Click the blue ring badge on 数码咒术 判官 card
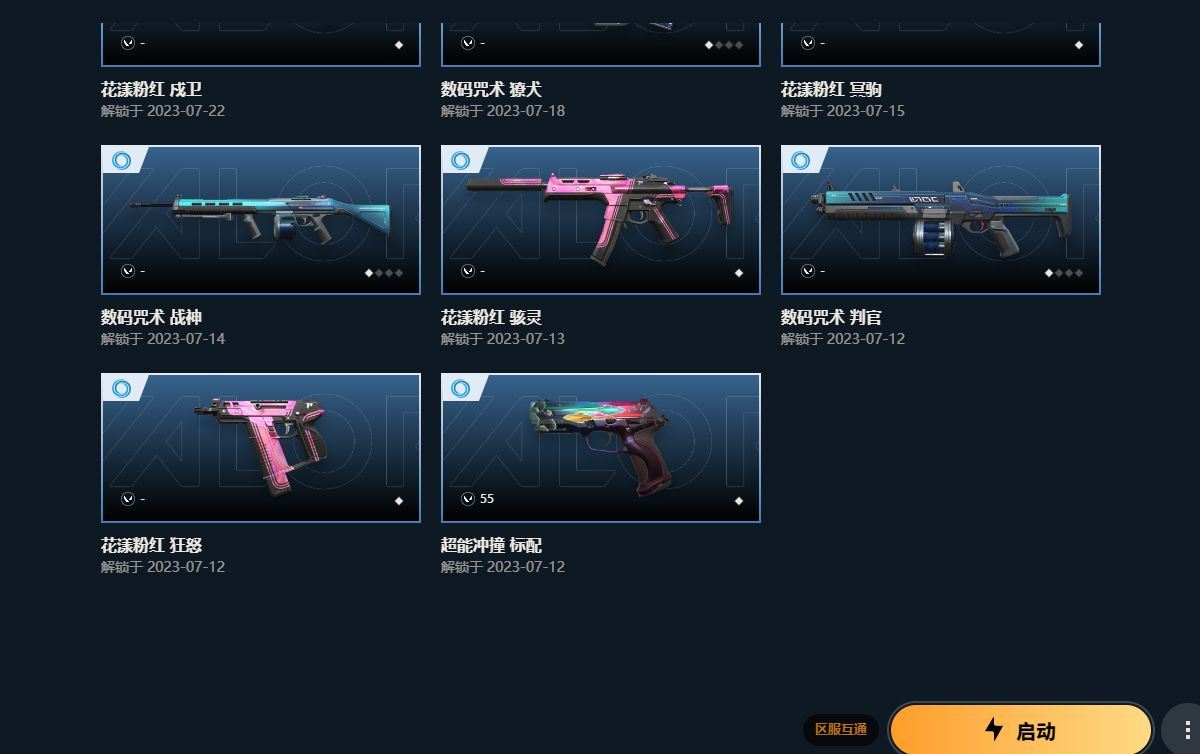Image resolution: width=1200 pixels, height=754 pixels. point(801,161)
